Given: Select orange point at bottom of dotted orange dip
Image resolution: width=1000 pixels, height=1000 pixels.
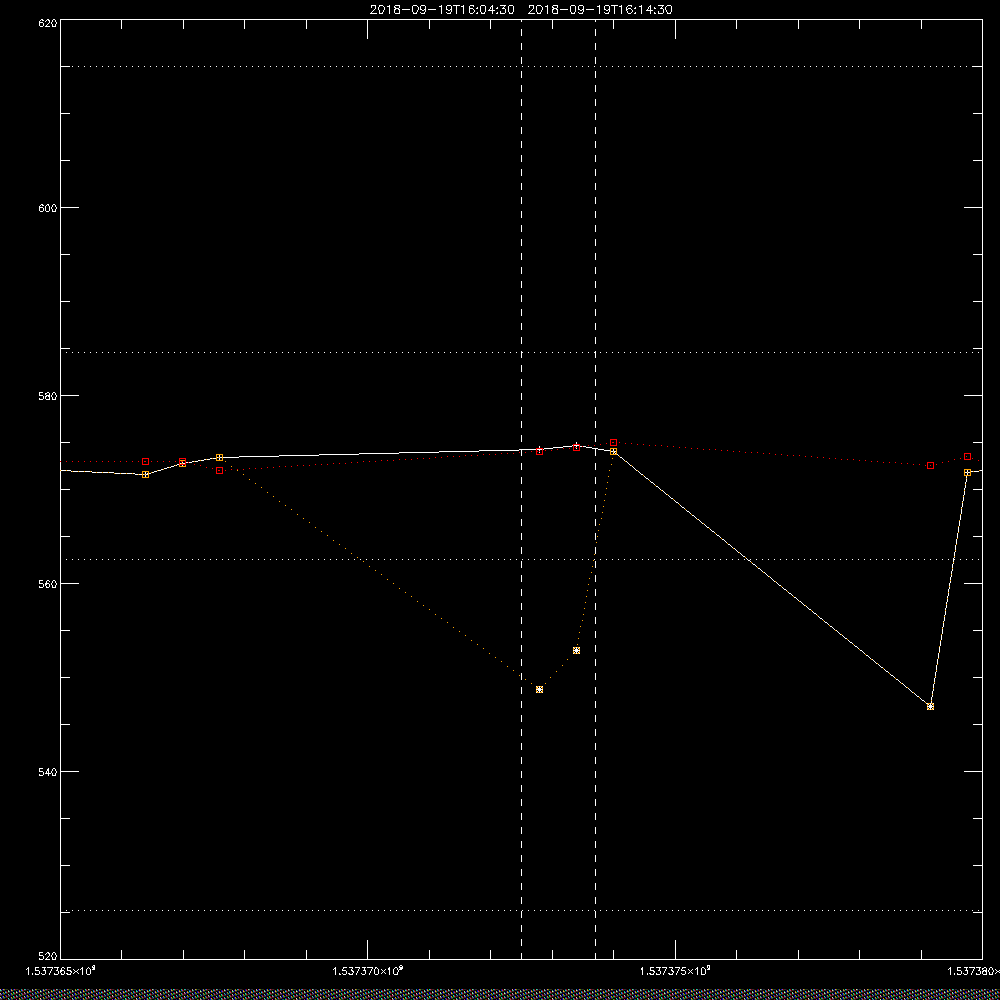Looking at the screenshot, I should pyautogui.click(x=540, y=689).
